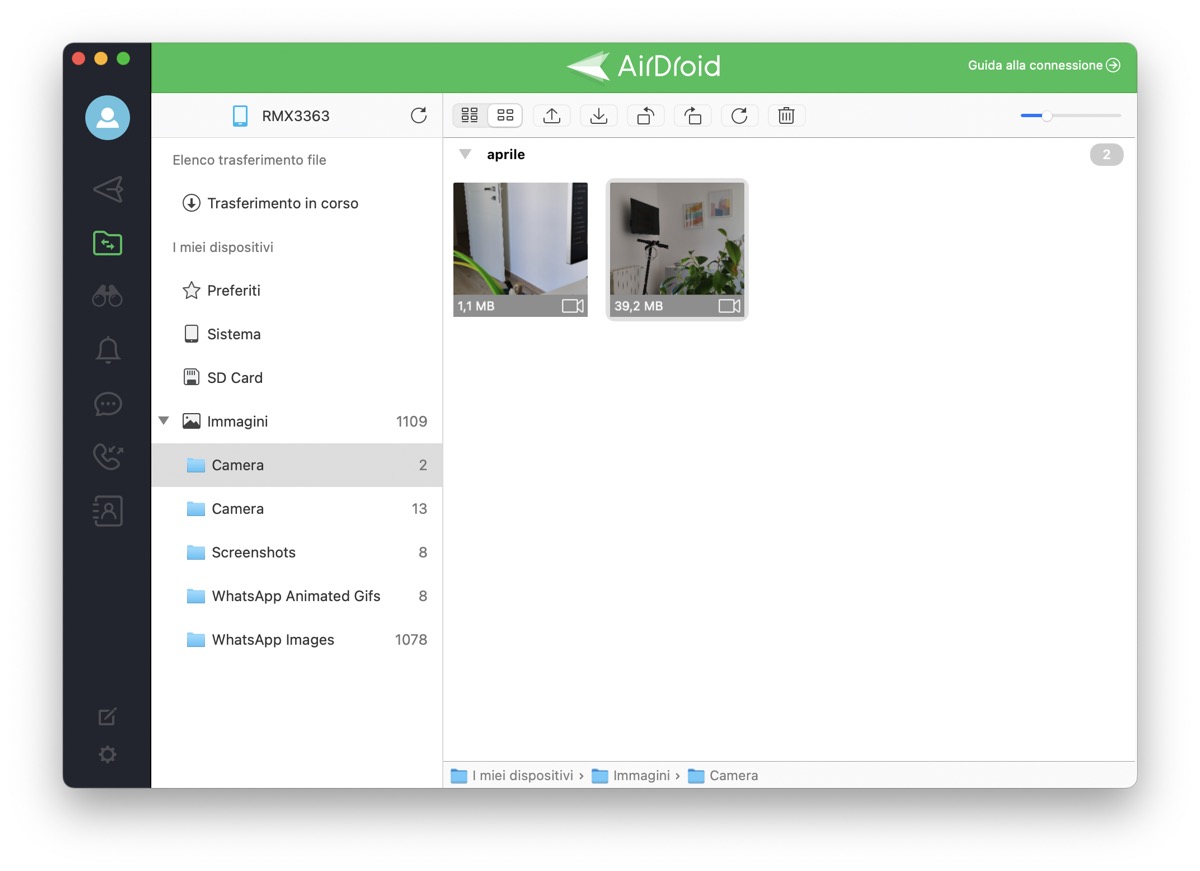Open the AirDroid transfer (paper plane) icon
1200x871 pixels.
click(x=107, y=189)
